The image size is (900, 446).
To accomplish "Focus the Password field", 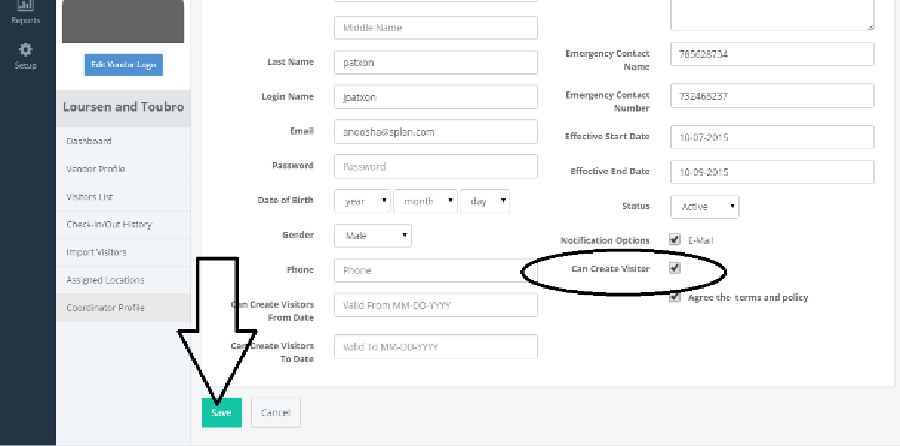I will coord(436,166).
